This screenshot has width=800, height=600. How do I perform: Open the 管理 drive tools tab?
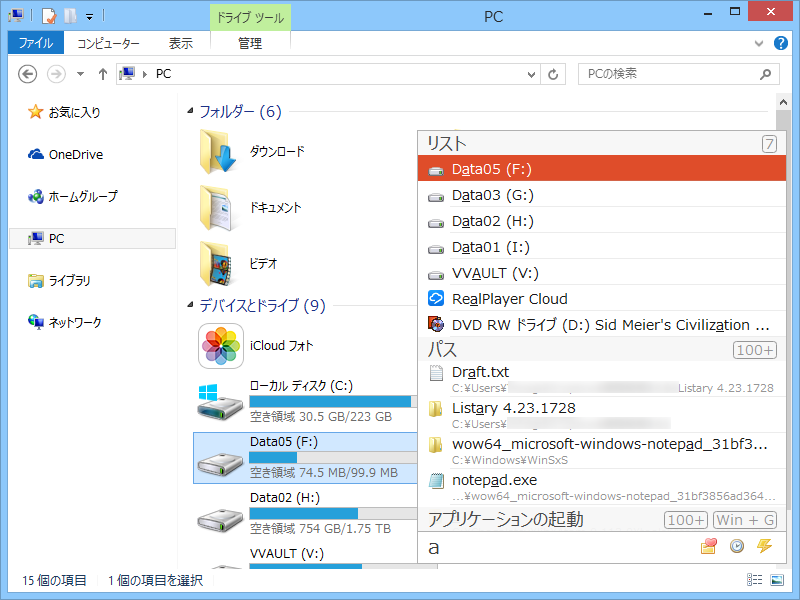(x=249, y=43)
